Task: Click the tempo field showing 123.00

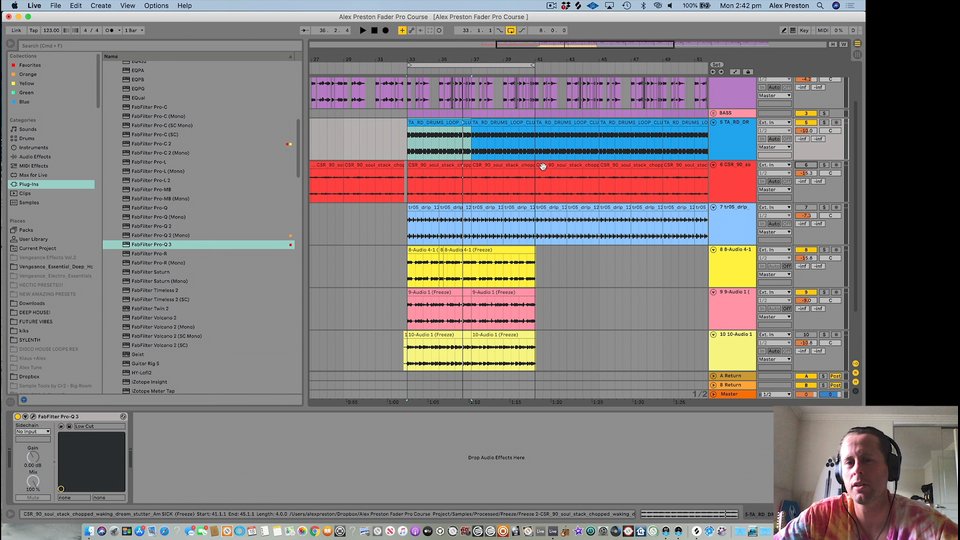Action: pos(51,30)
